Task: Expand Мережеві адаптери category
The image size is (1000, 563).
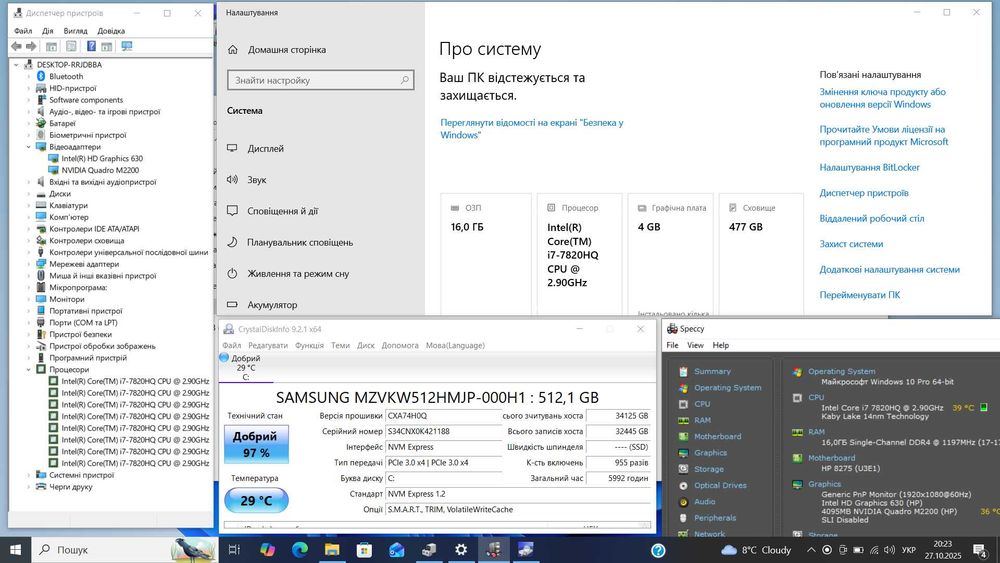Action: pos(29,264)
